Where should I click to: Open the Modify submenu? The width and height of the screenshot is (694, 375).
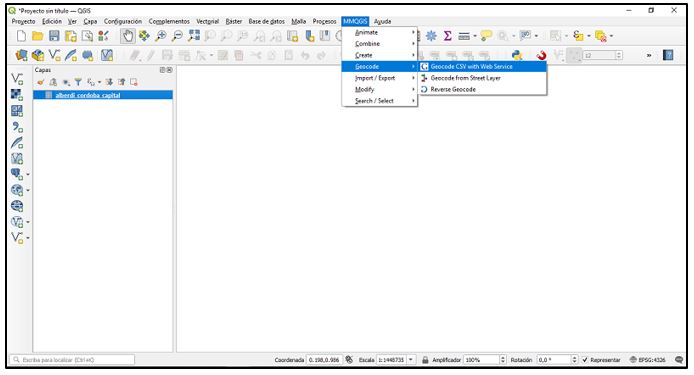[x=380, y=89]
